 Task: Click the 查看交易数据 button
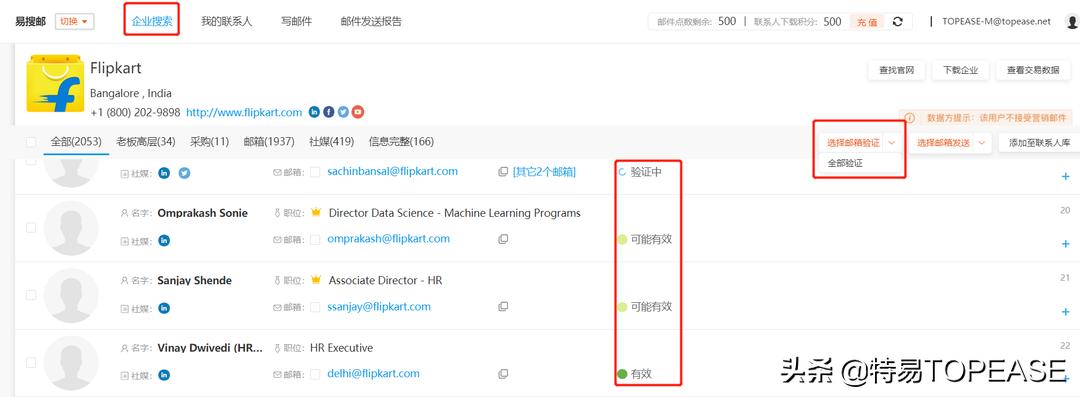[1033, 70]
